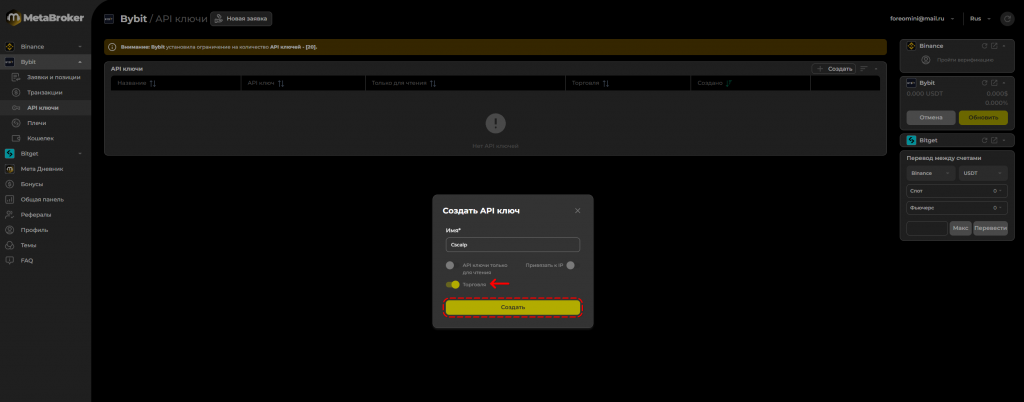
Task: Click the FAQ chat icon
Action: 10,260
